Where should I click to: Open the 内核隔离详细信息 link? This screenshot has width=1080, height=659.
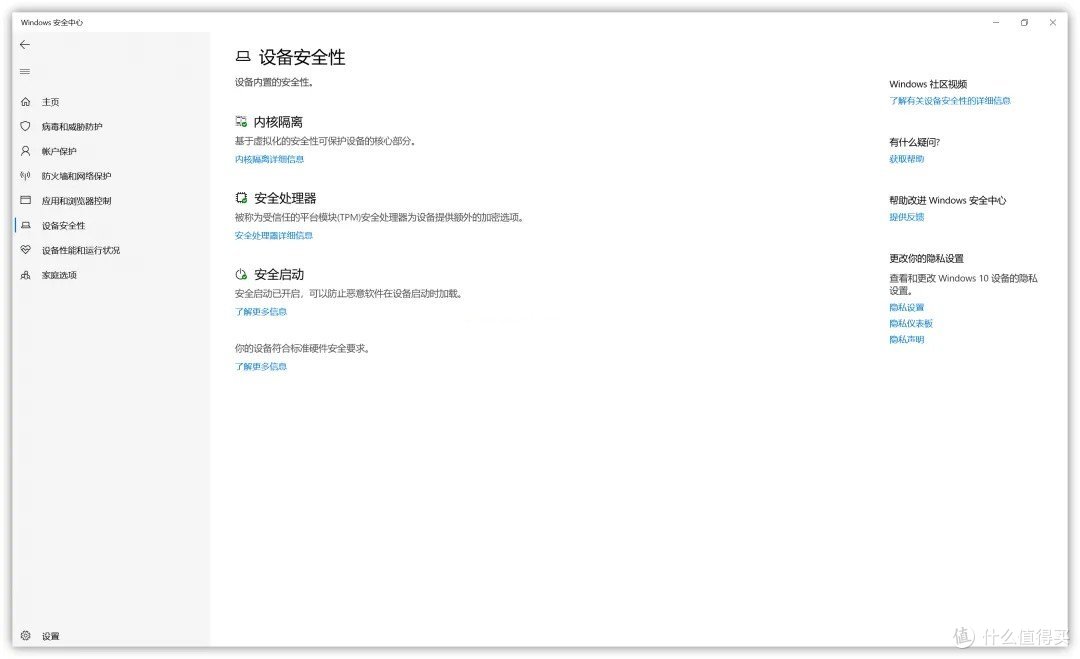pos(269,159)
